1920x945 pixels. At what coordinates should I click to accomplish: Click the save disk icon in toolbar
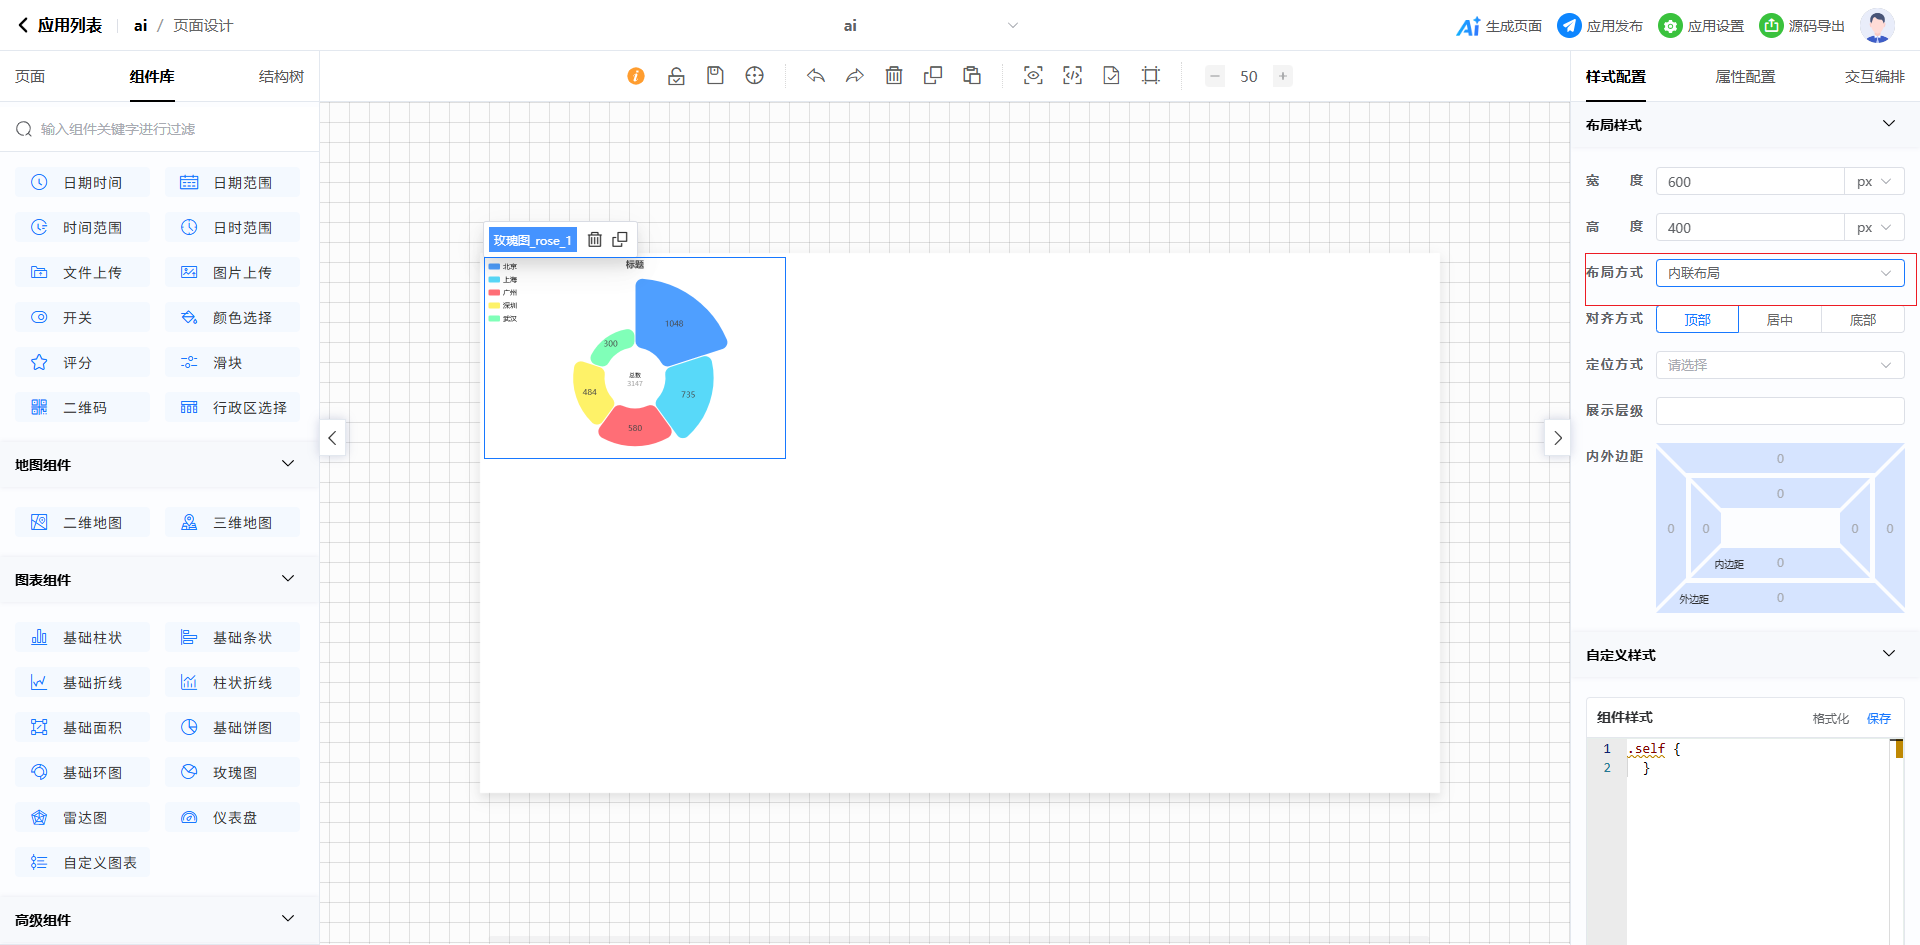(715, 76)
